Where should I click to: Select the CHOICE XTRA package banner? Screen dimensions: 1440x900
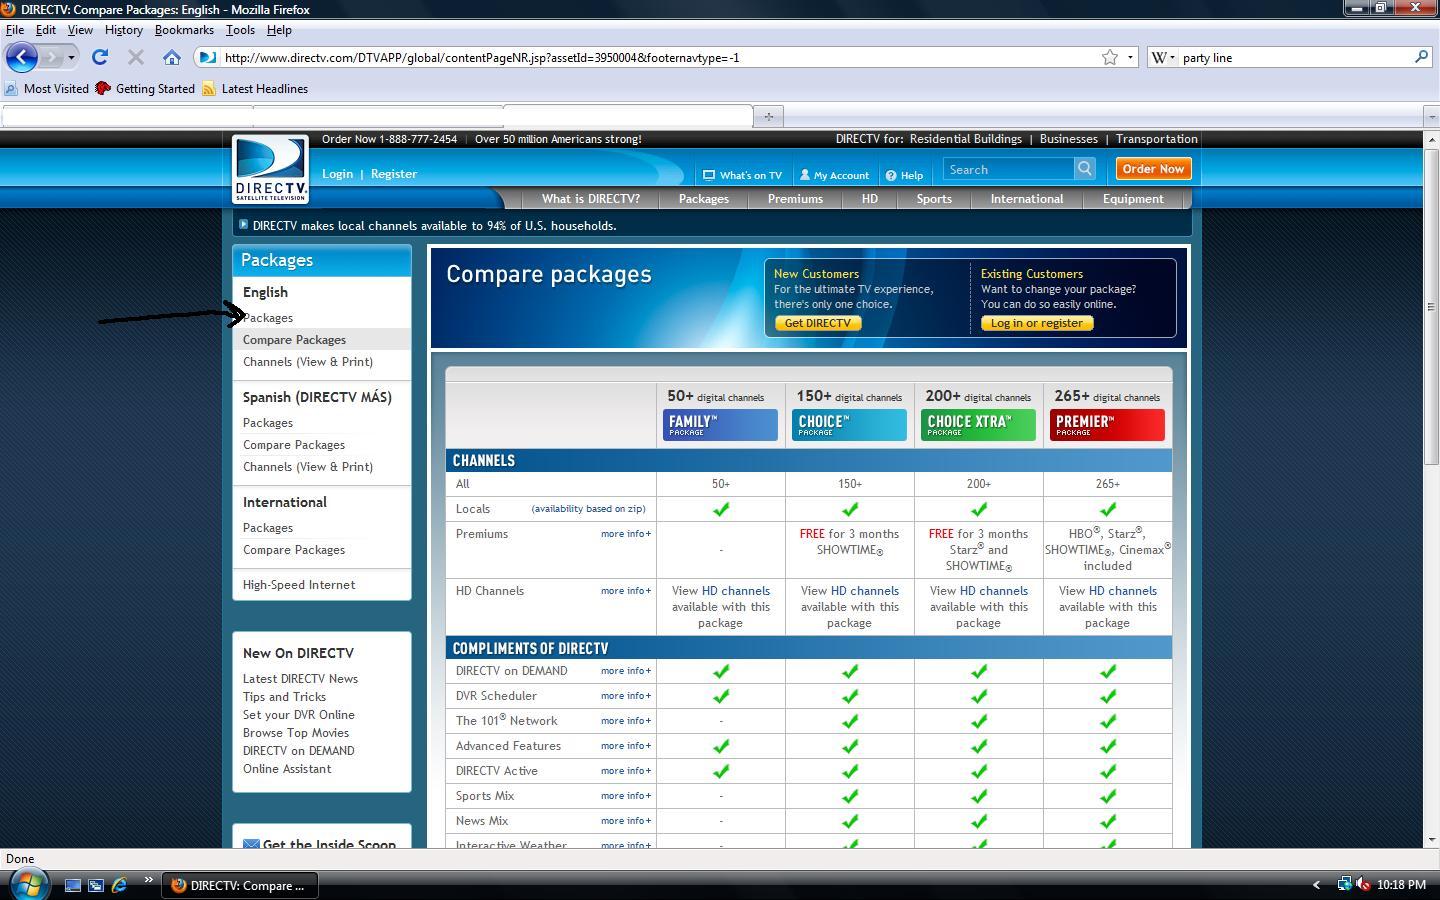coord(978,425)
